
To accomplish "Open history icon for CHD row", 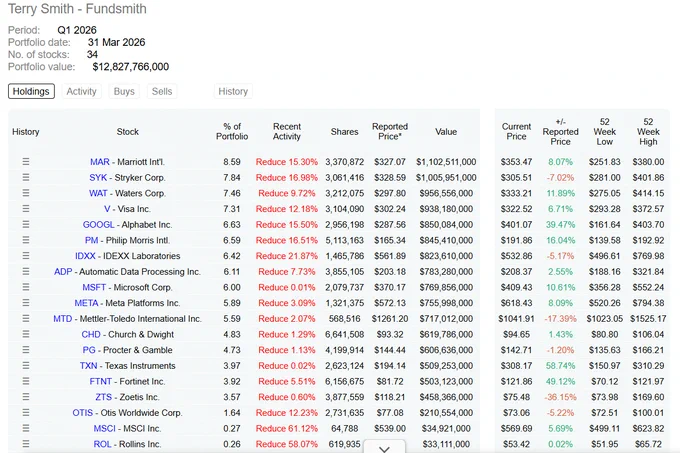I will click(x=26, y=334).
